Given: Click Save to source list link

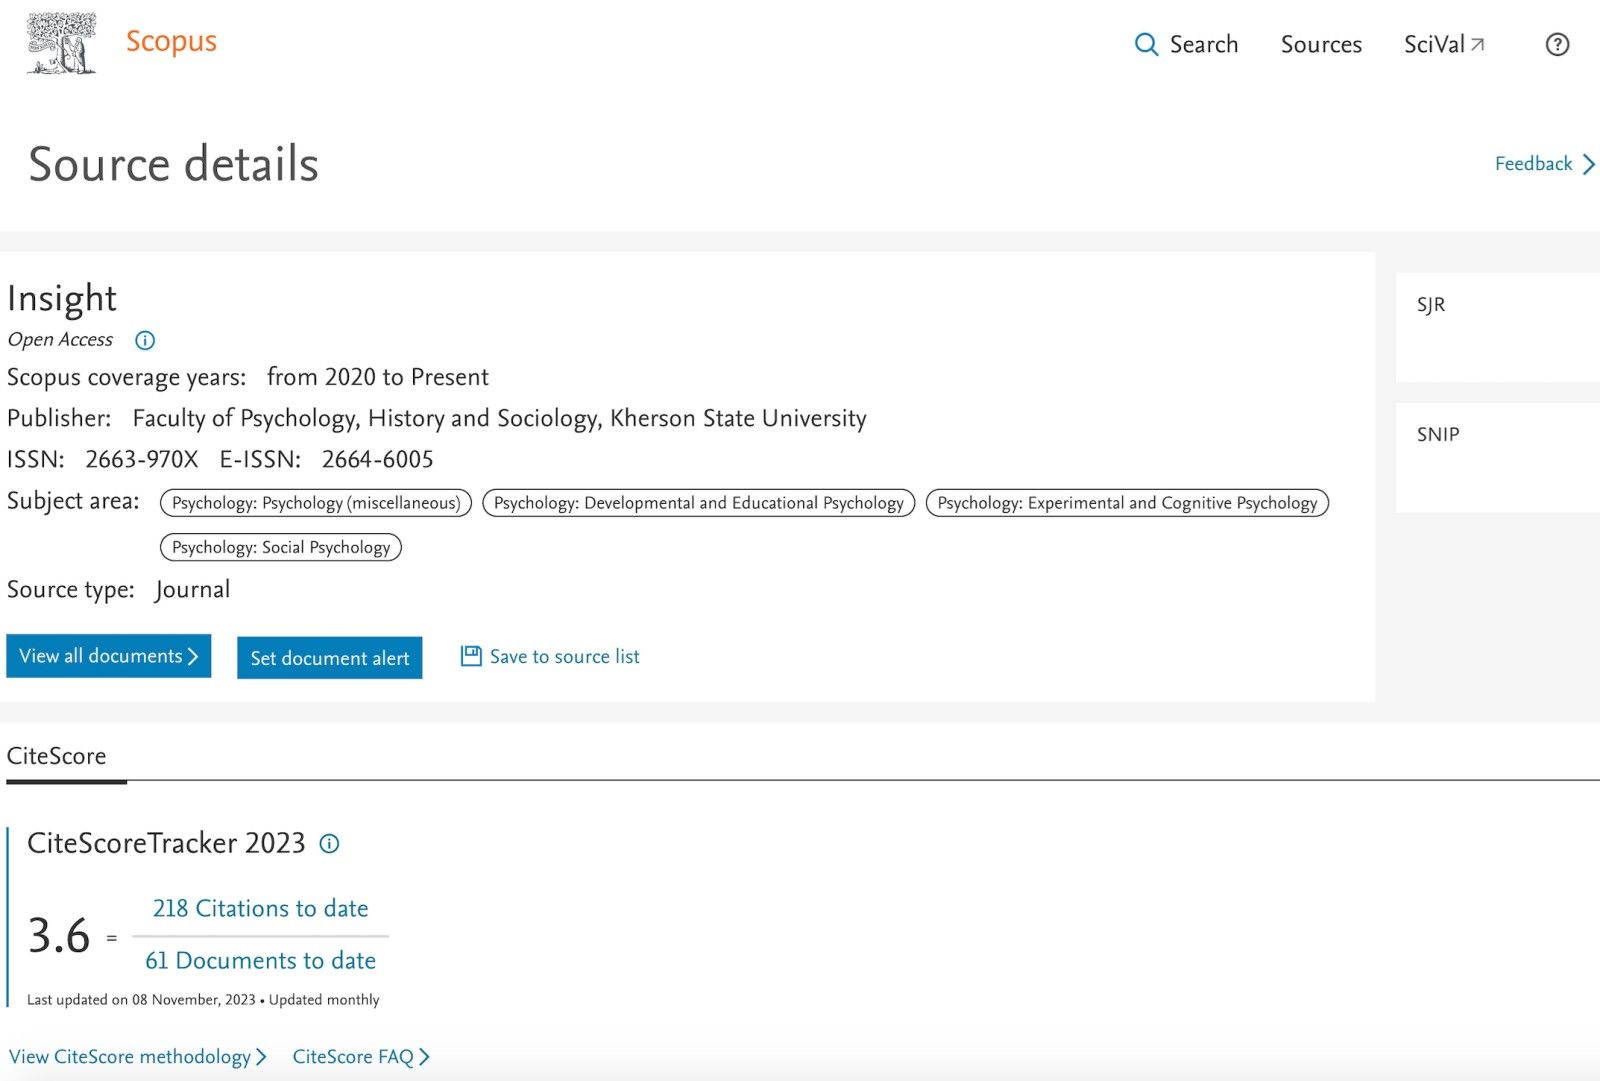Looking at the screenshot, I should click(565, 656).
